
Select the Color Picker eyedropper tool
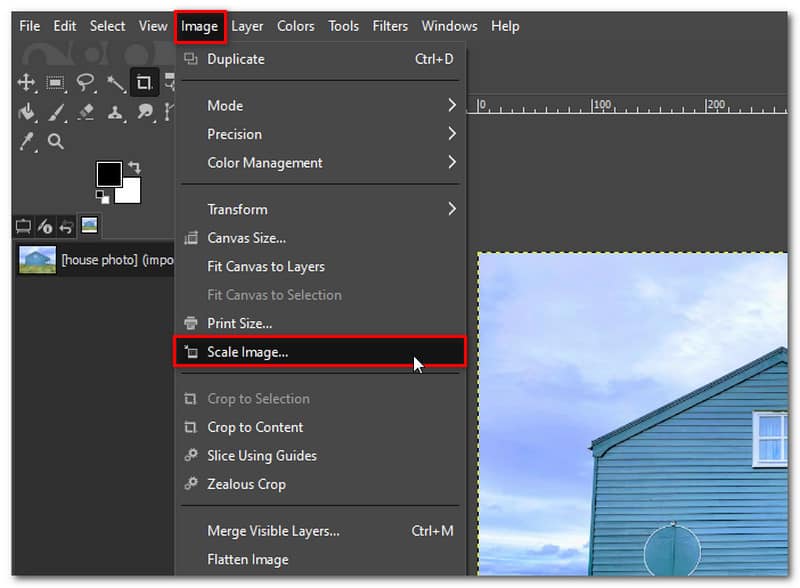pos(26,141)
